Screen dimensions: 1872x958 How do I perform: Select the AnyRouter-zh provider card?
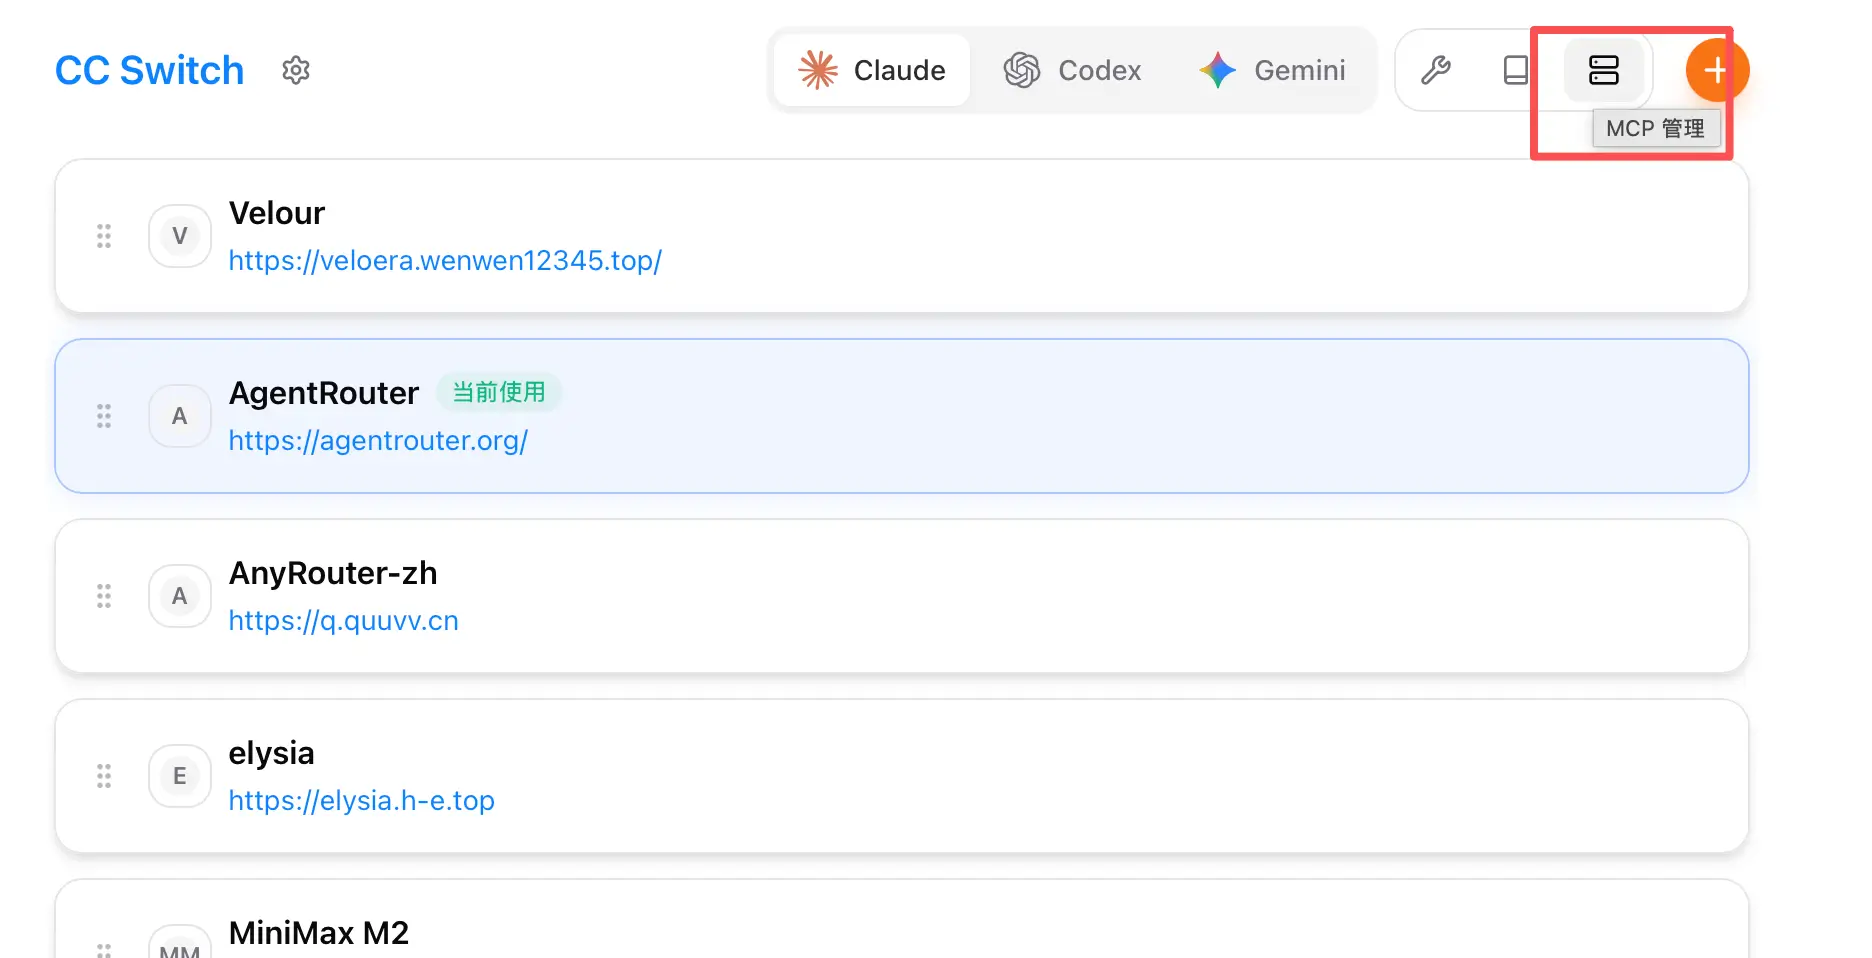(1100, 596)
